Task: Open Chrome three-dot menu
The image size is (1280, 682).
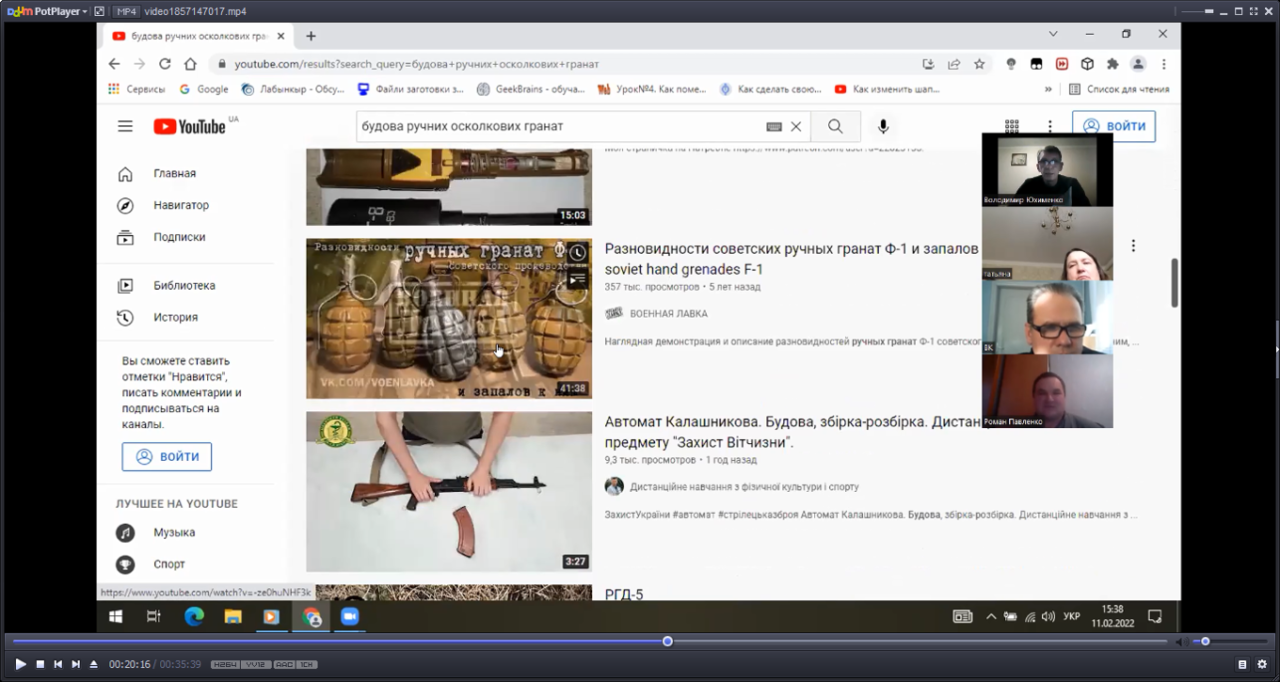Action: pos(1163,64)
